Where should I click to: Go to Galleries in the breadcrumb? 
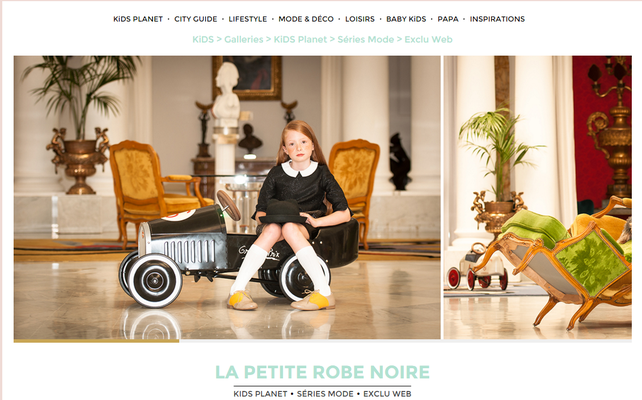click(x=244, y=39)
